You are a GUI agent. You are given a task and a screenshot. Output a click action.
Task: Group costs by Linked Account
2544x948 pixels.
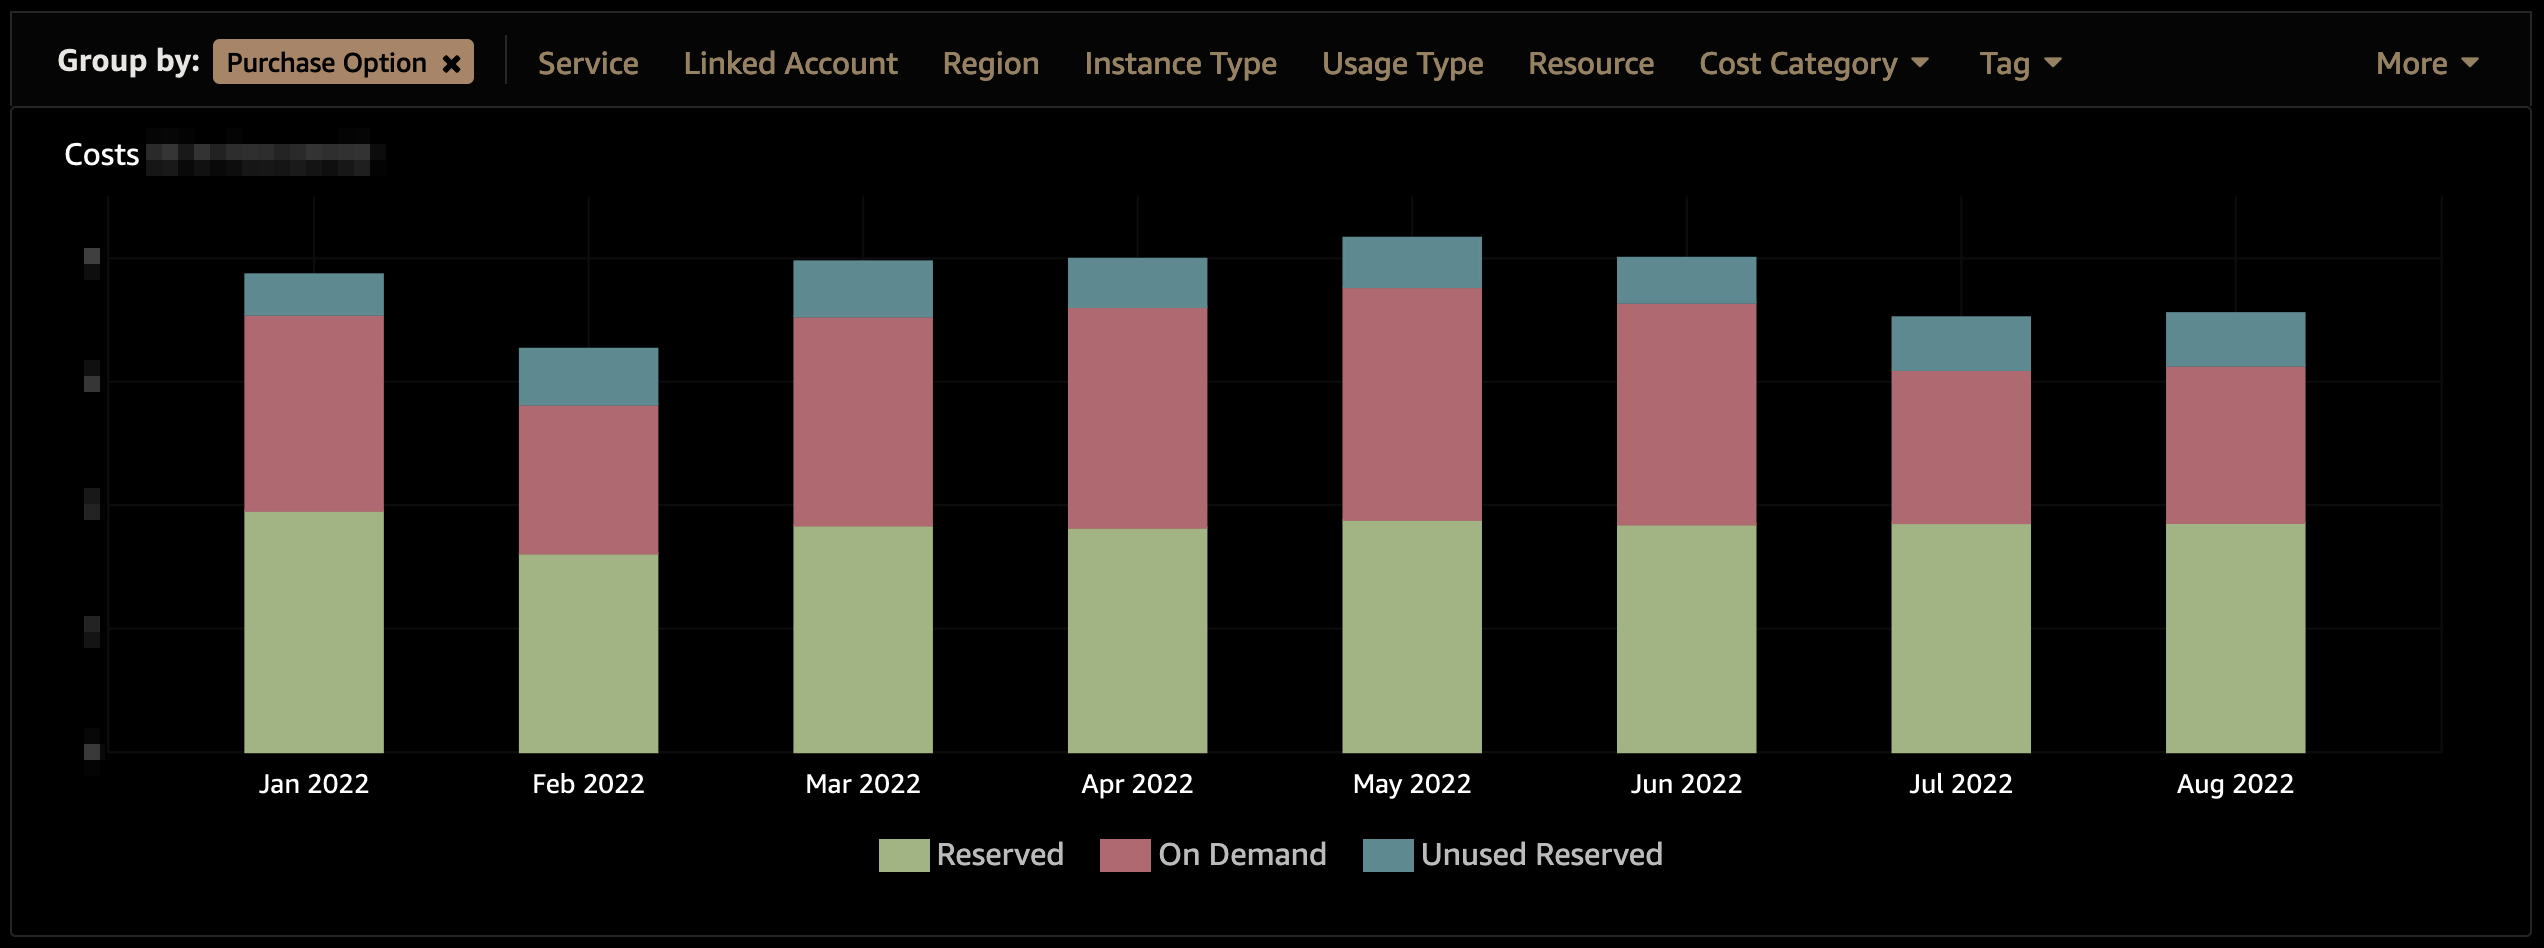pos(790,62)
